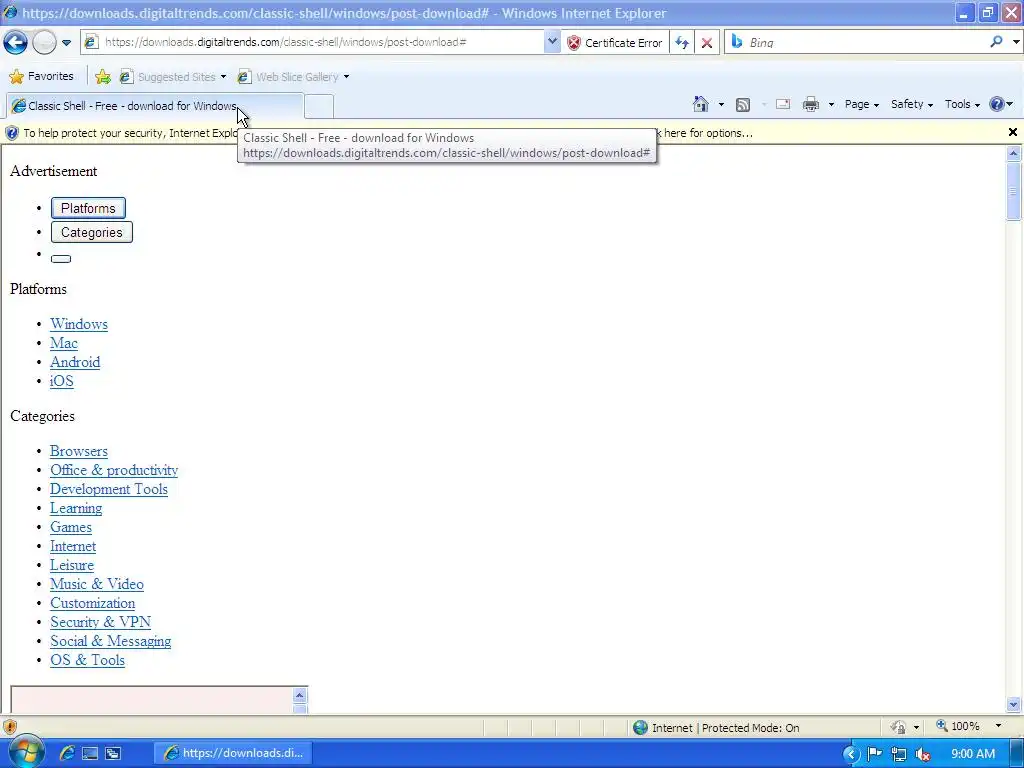Open Social & Messaging link

(x=110, y=641)
